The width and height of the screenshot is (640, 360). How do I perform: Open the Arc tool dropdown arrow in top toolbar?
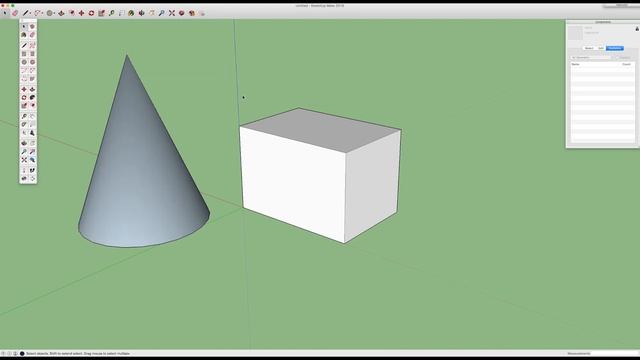point(42,13)
